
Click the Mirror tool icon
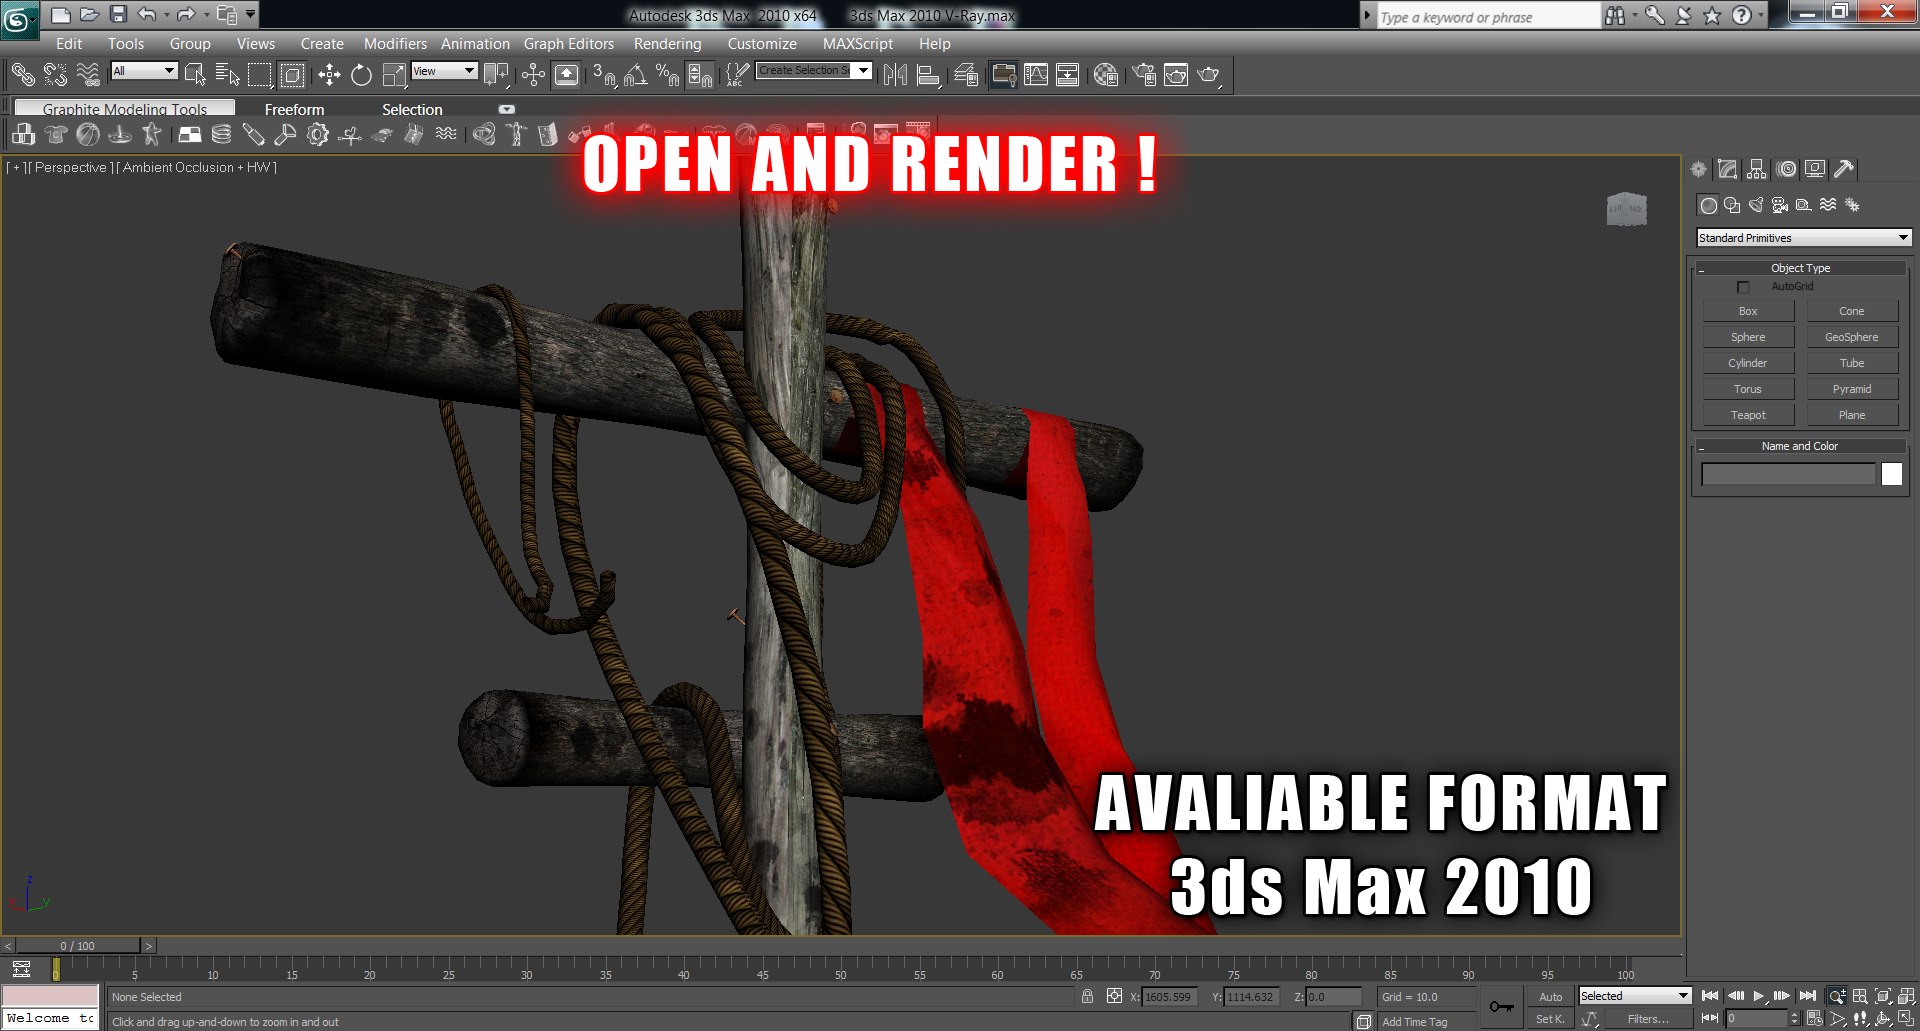(x=895, y=75)
